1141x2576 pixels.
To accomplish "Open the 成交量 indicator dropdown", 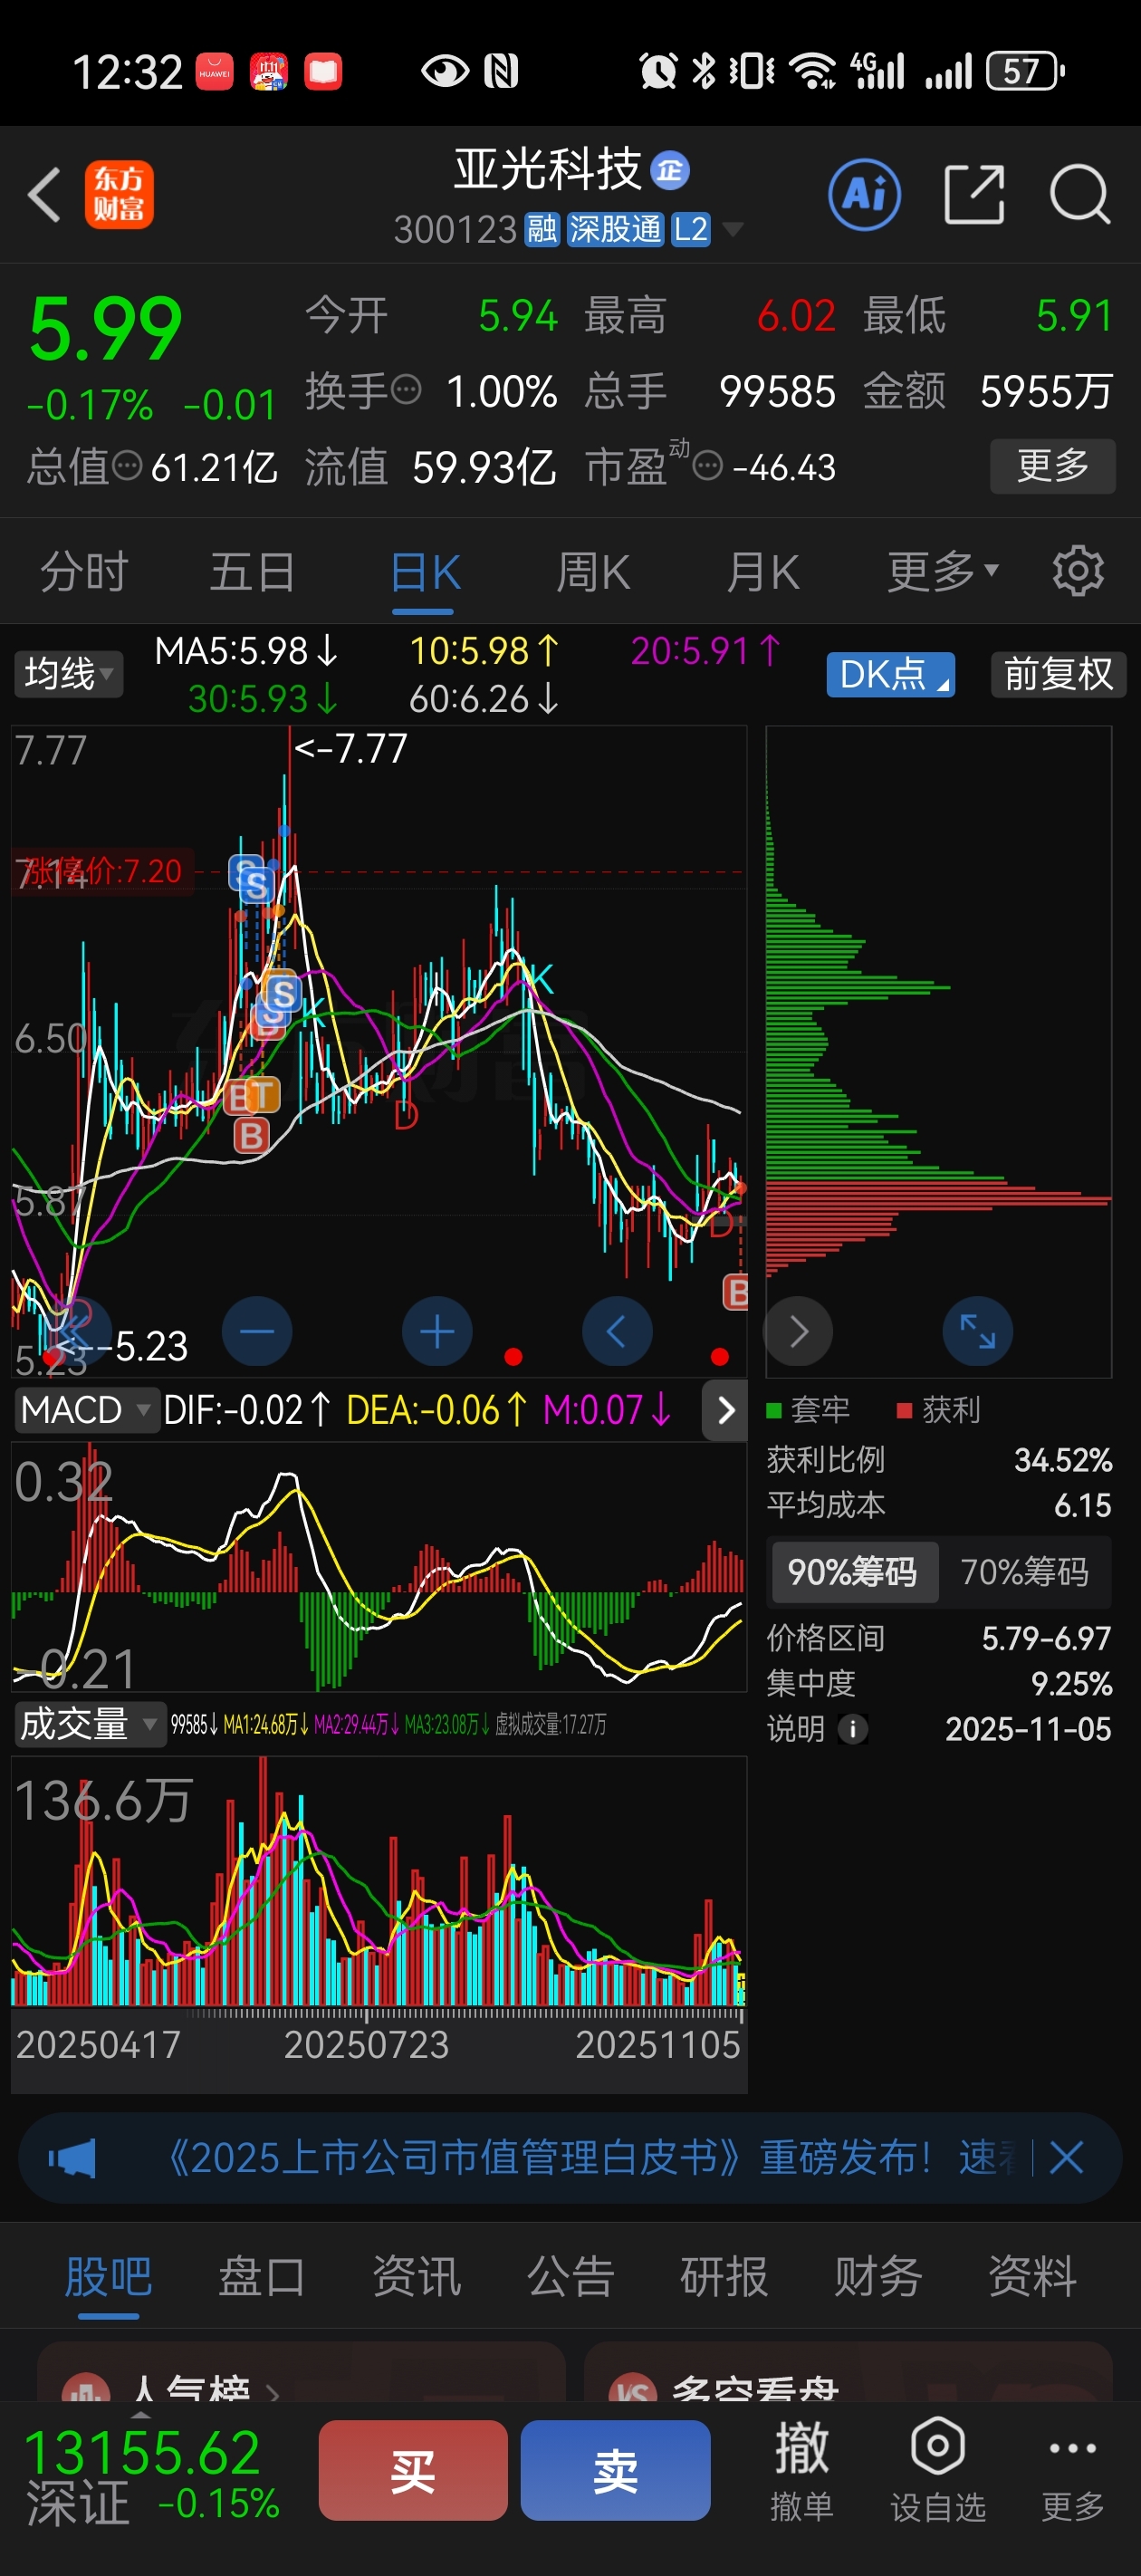I will (x=90, y=1724).
